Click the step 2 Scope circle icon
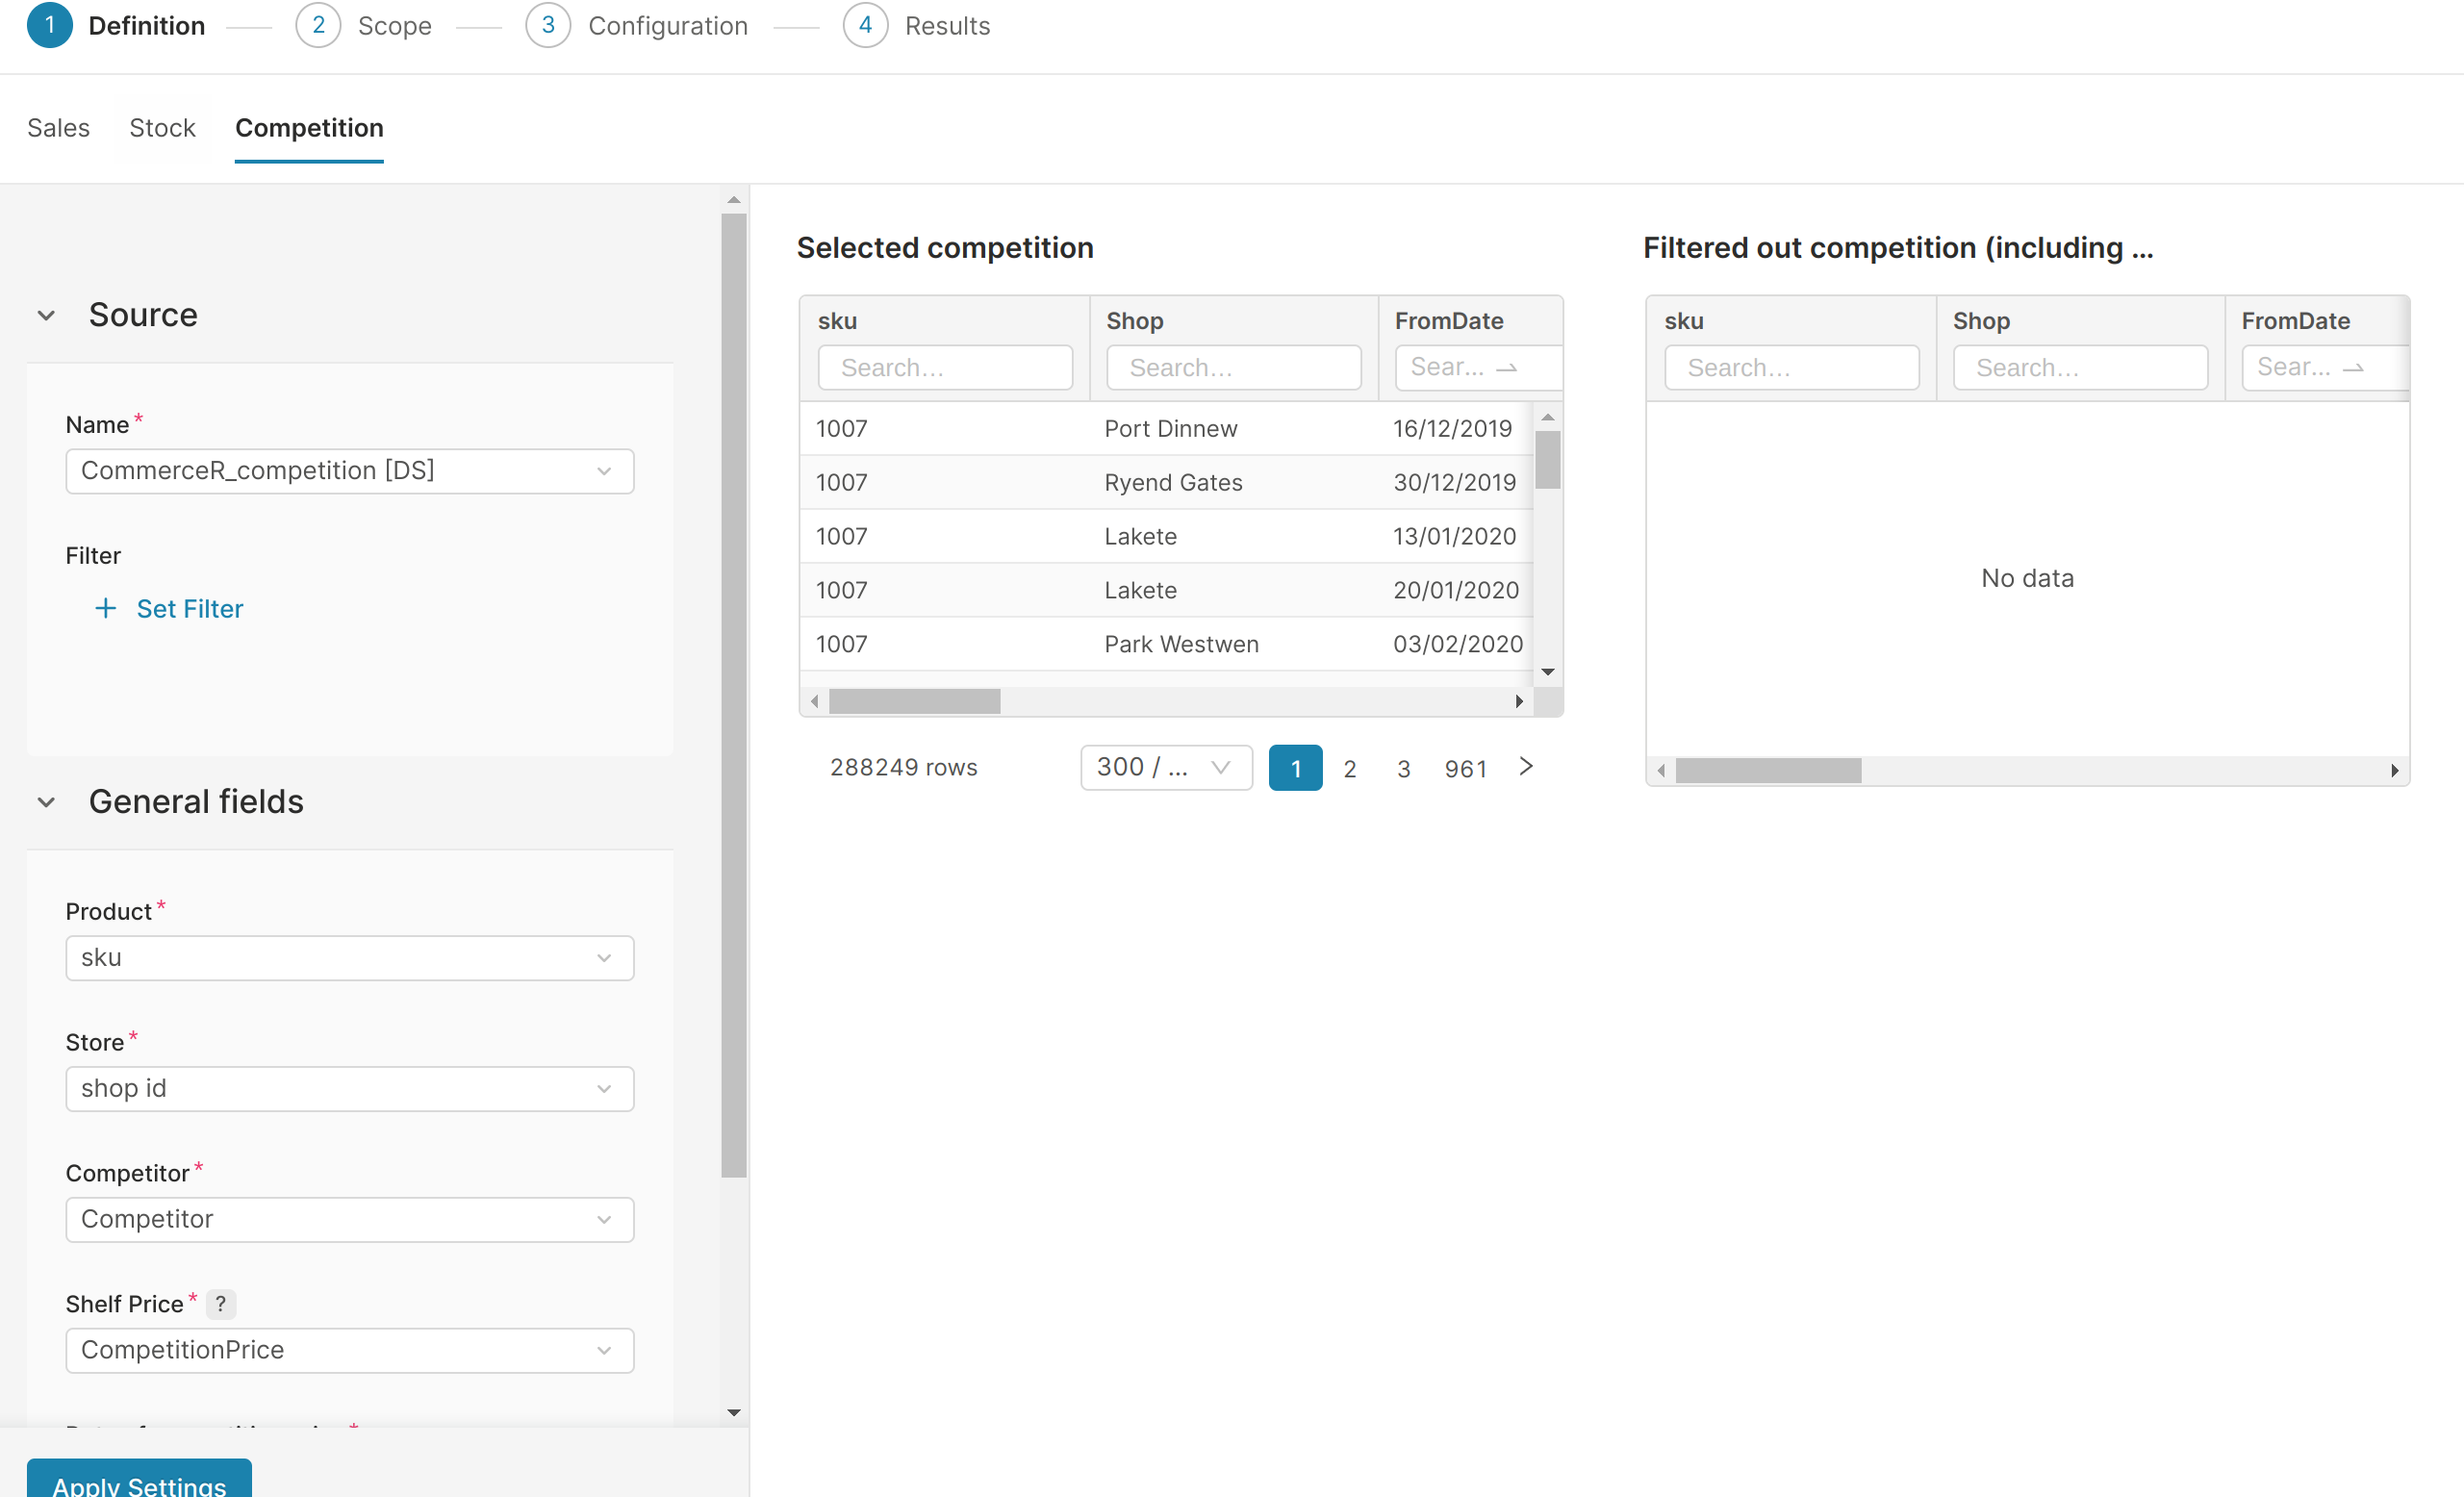This screenshot has width=2464, height=1497. tap(318, 25)
